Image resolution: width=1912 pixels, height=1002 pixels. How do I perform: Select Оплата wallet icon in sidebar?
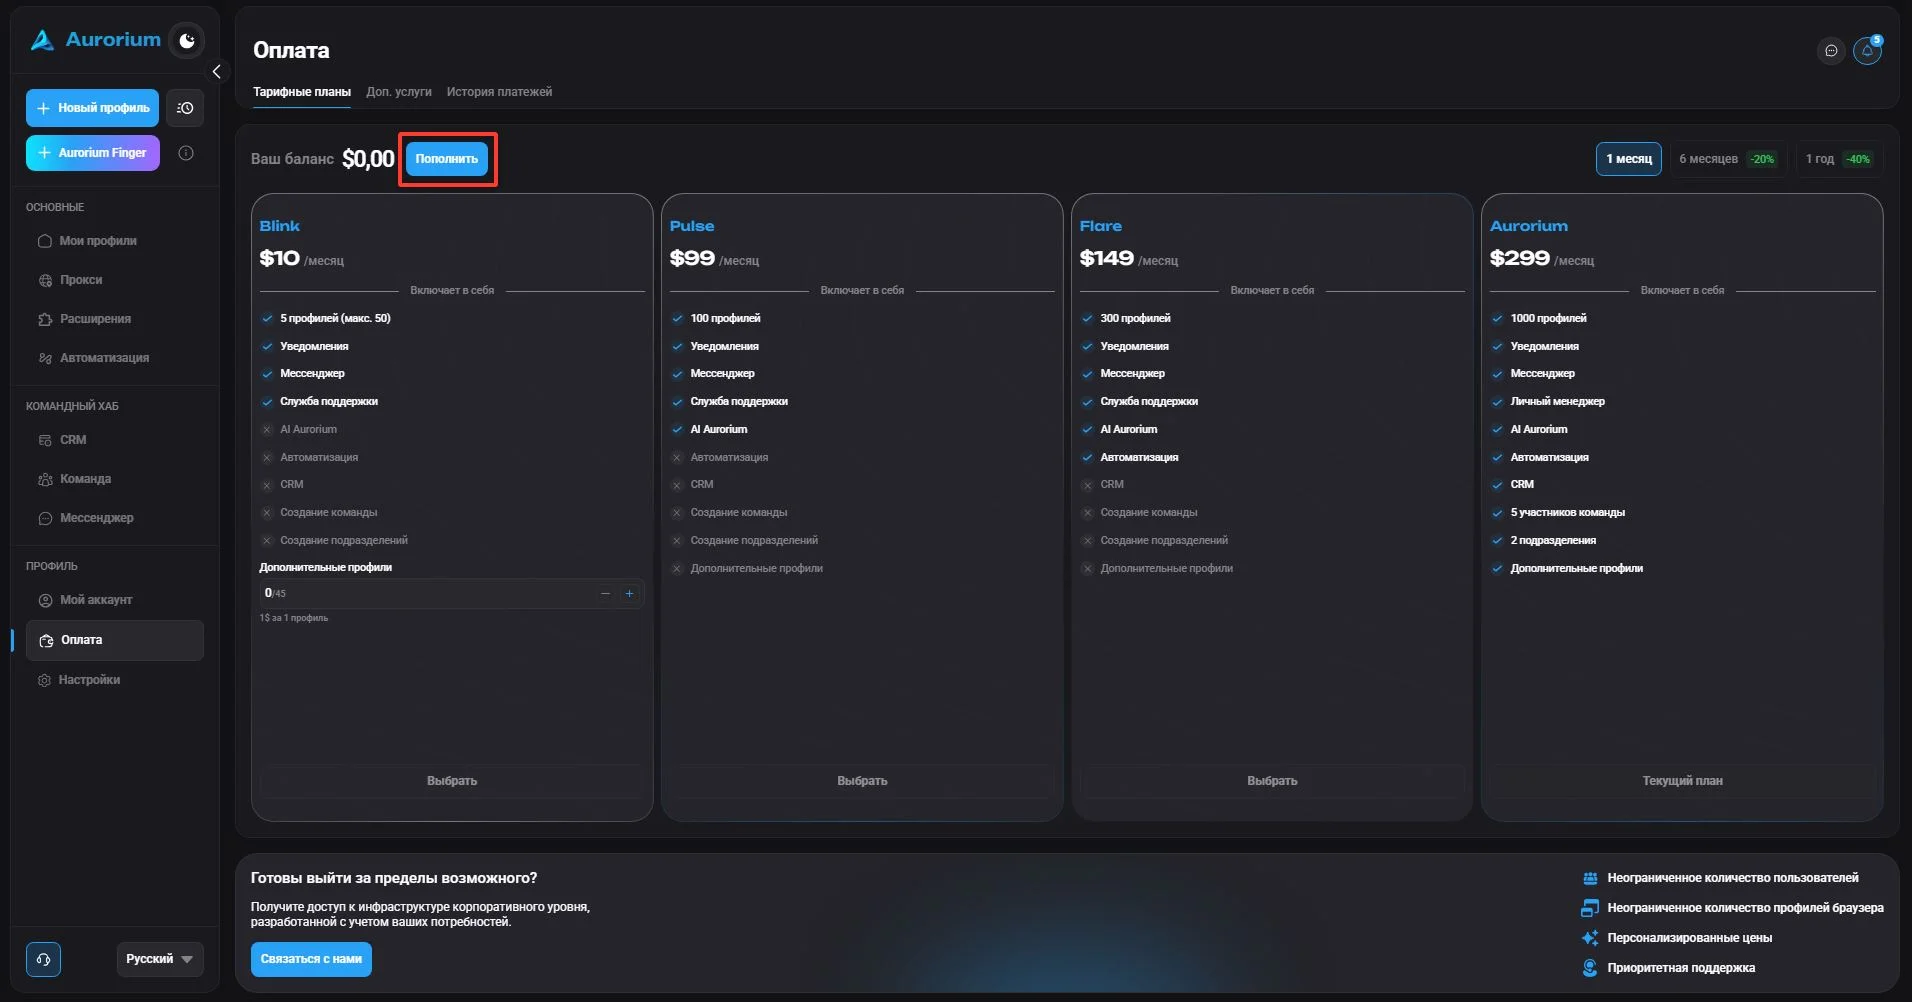tap(46, 640)
